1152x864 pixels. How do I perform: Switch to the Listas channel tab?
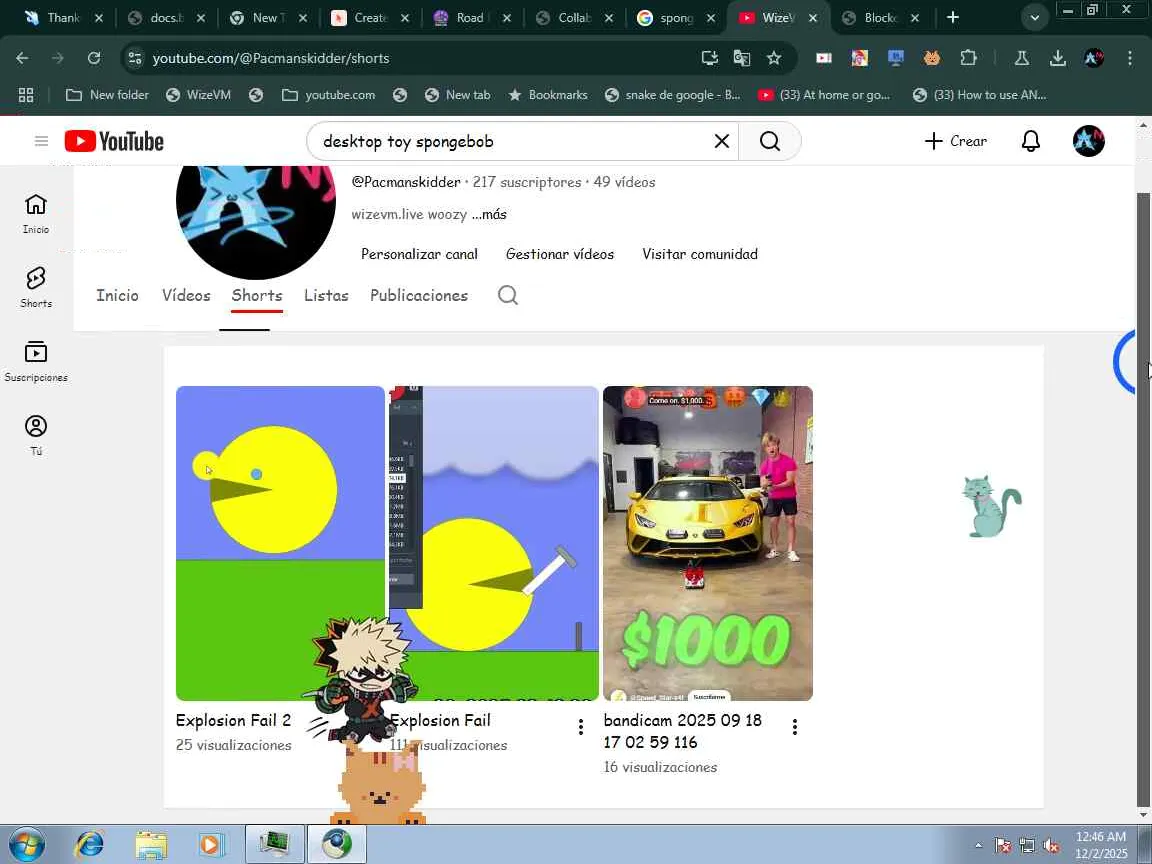(x=326, y=295)
